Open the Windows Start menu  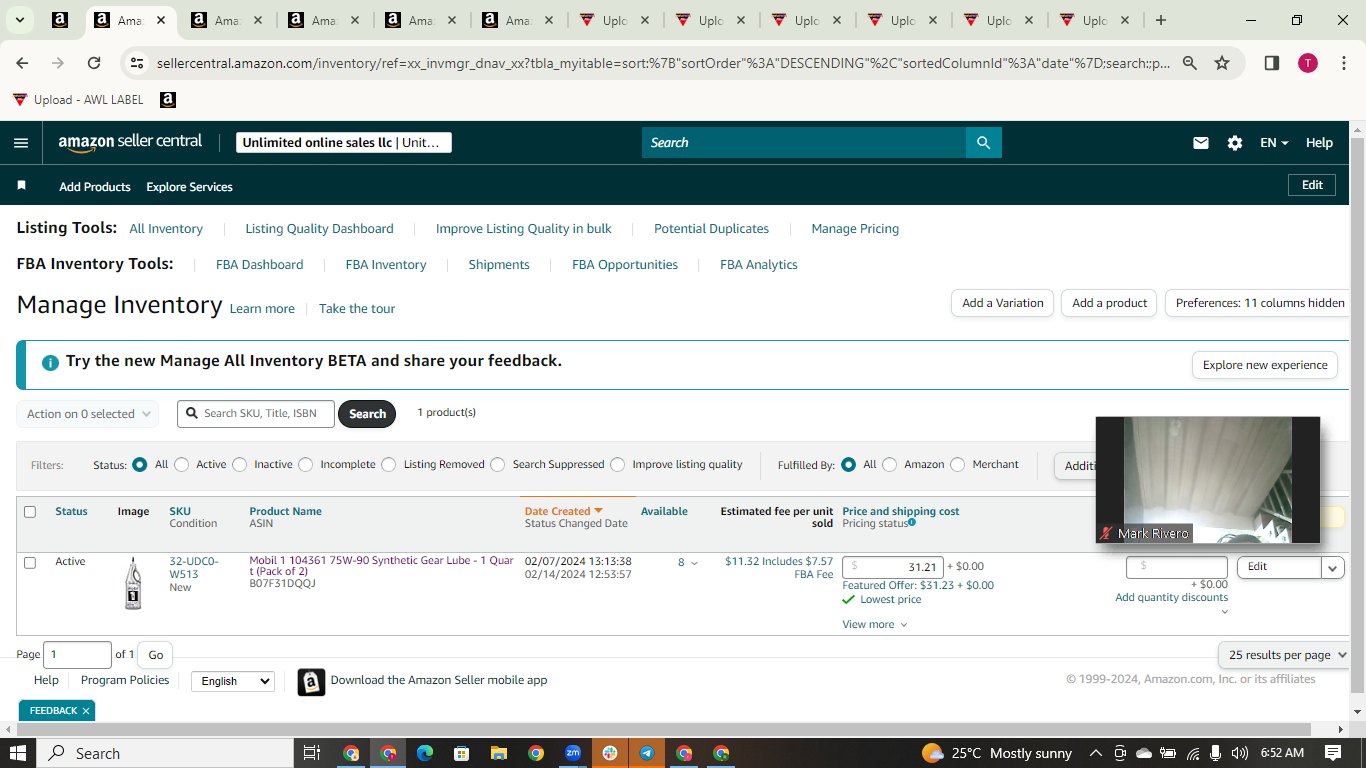18,753
